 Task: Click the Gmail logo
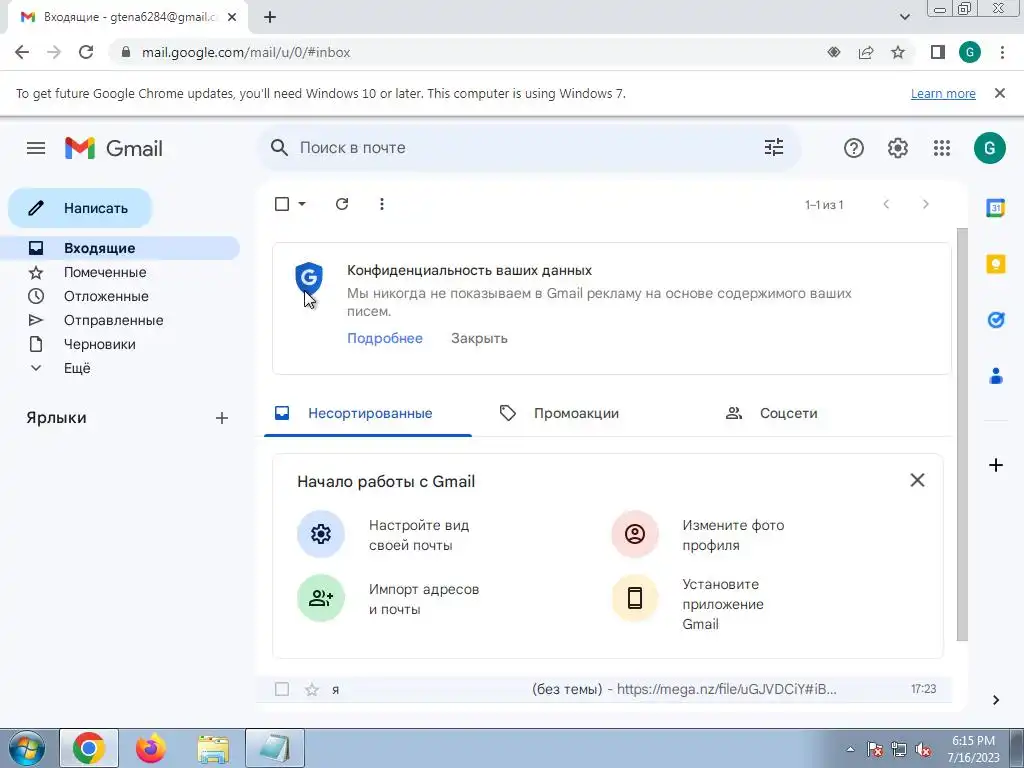tap(114, 148)
